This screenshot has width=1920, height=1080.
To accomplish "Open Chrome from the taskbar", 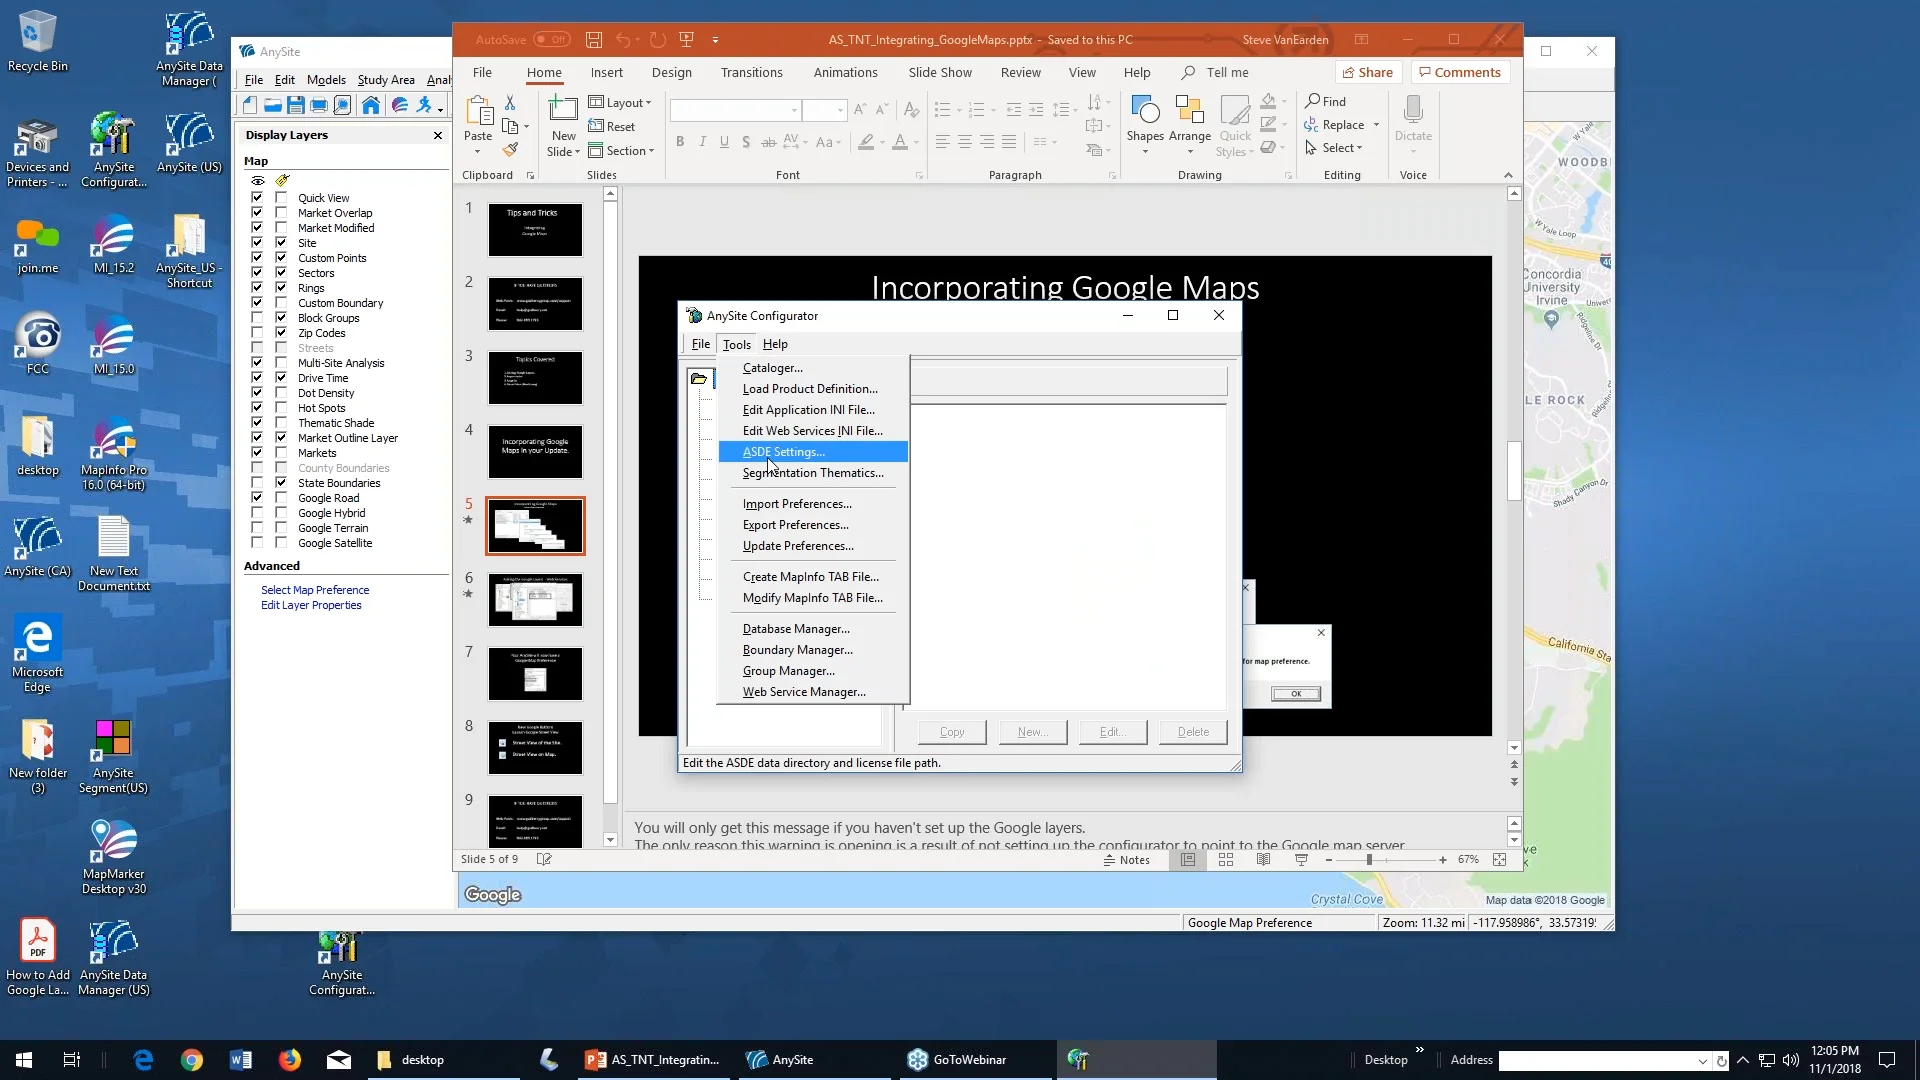I will click(x=192, y=1060).
